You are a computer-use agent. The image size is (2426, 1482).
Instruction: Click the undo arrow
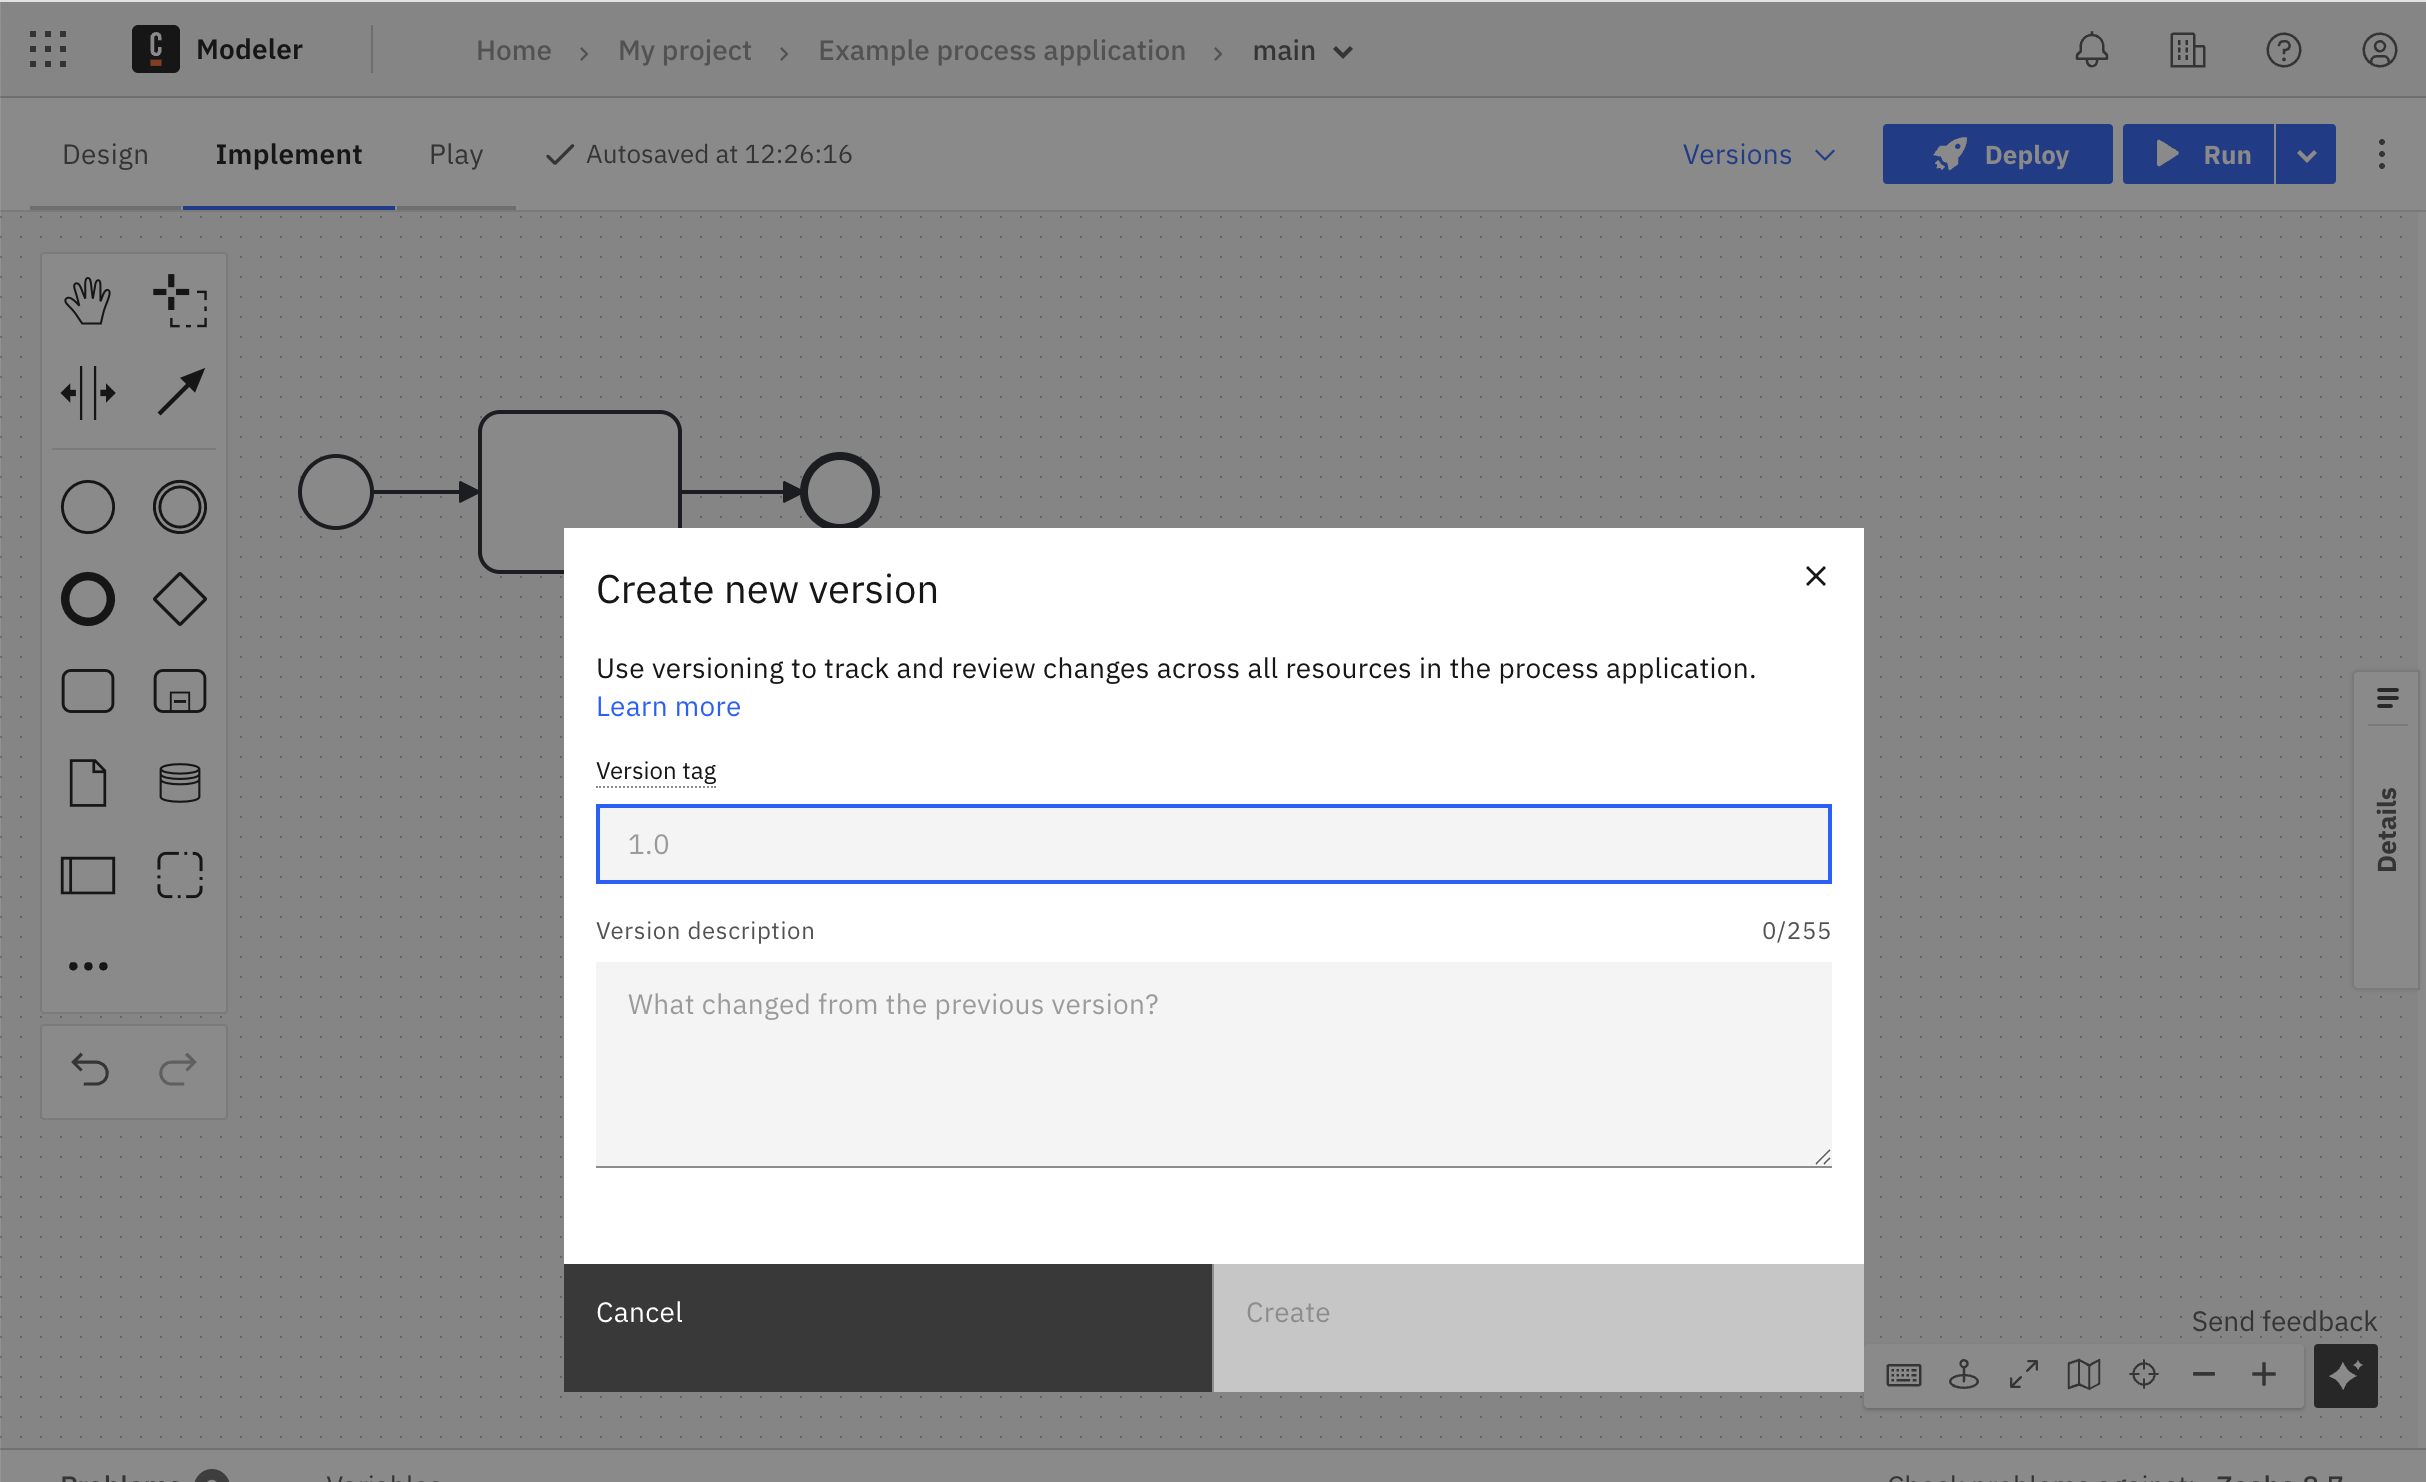90,1070
